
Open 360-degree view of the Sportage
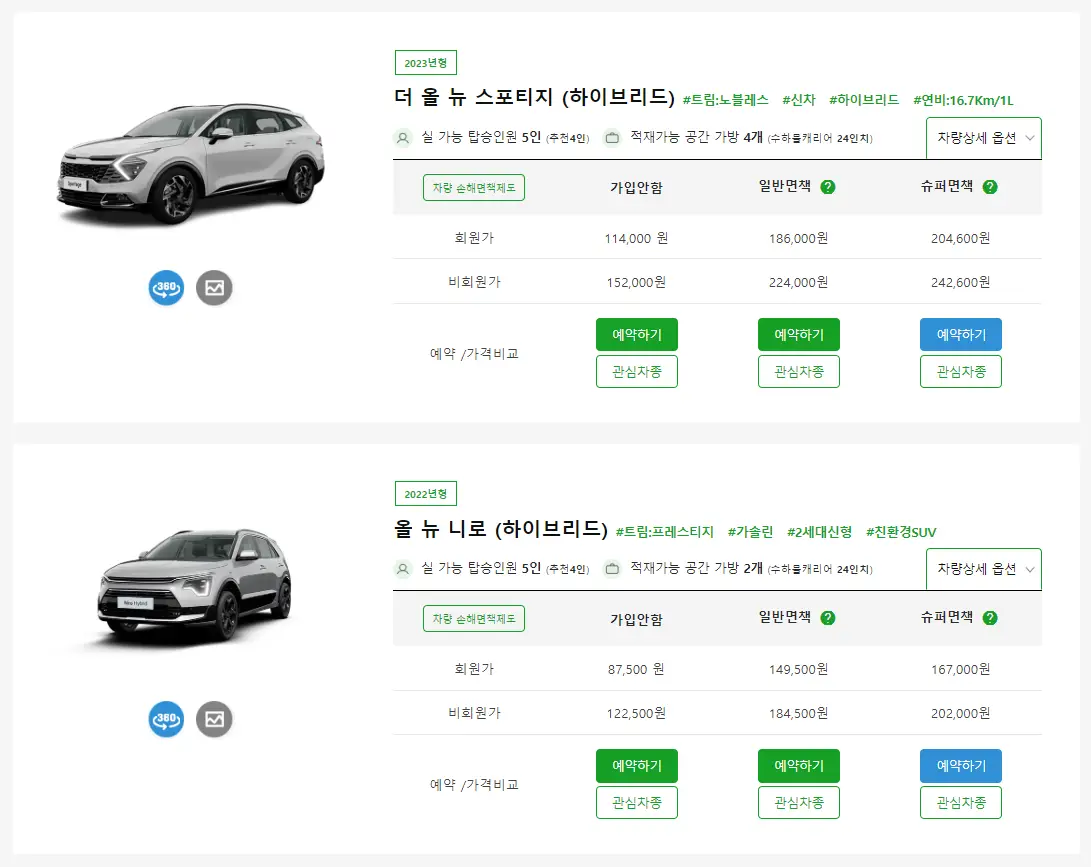point(166,288)
